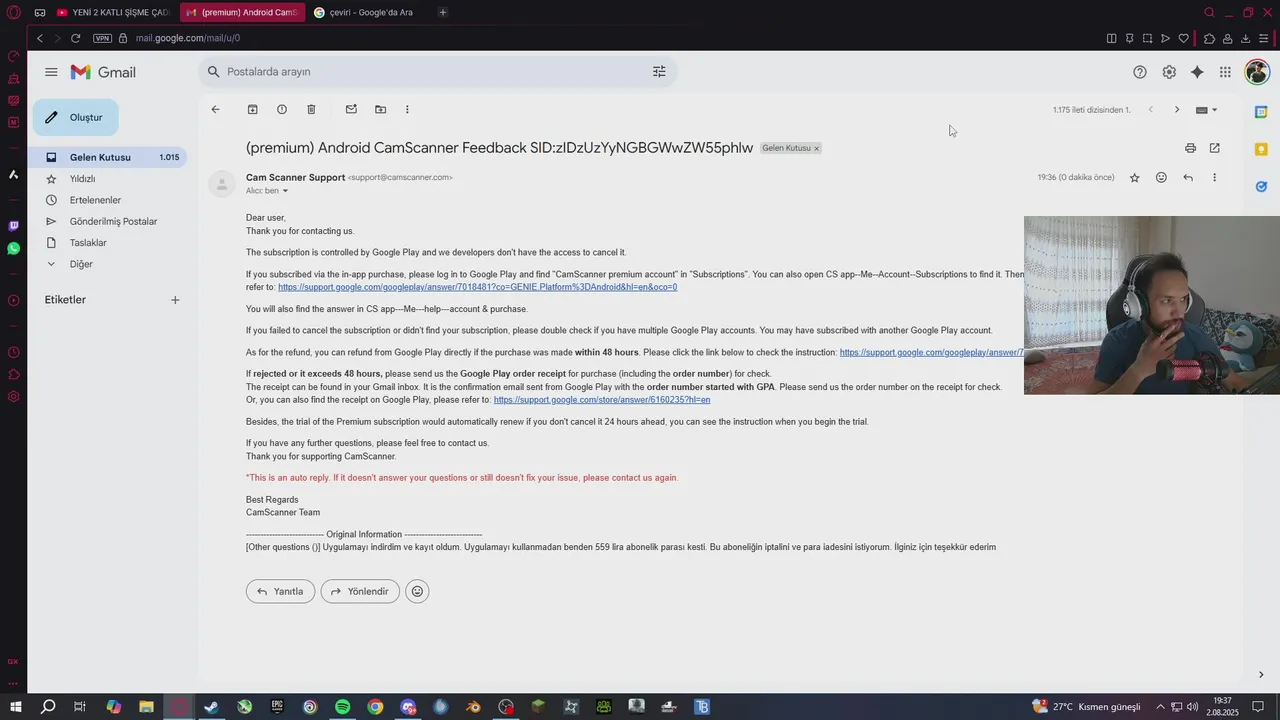
Task: Print the whole conversation
Action: tap(1190, 148)
